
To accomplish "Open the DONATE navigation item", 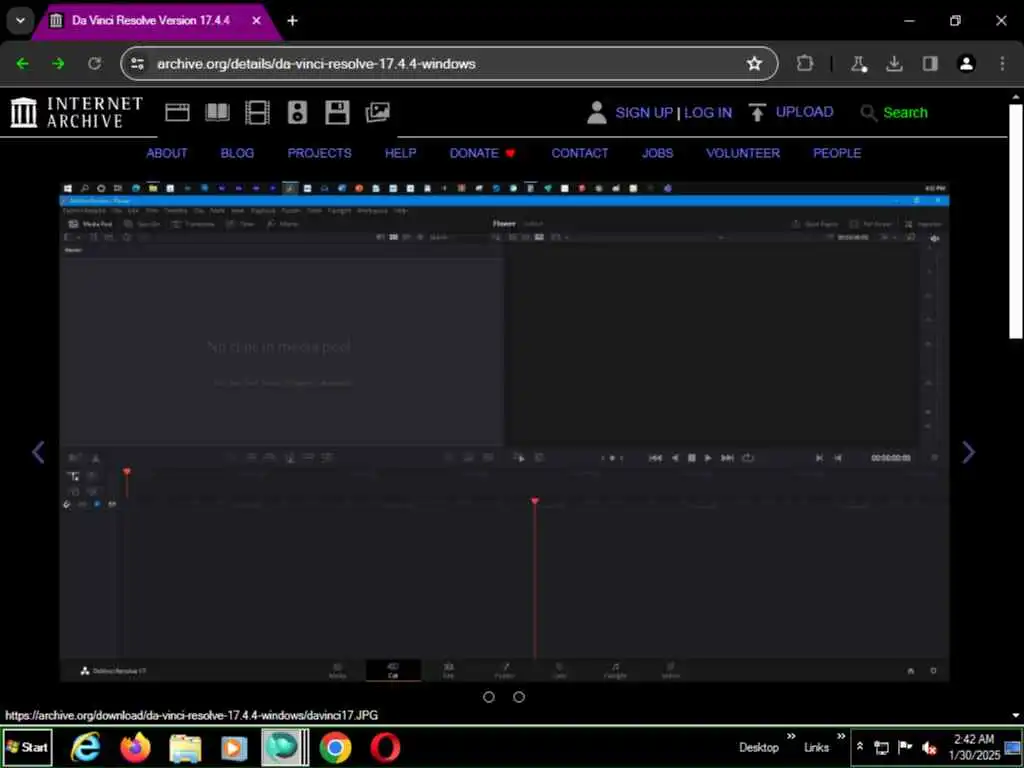I will pyautogui.click(x=482, y=153).
